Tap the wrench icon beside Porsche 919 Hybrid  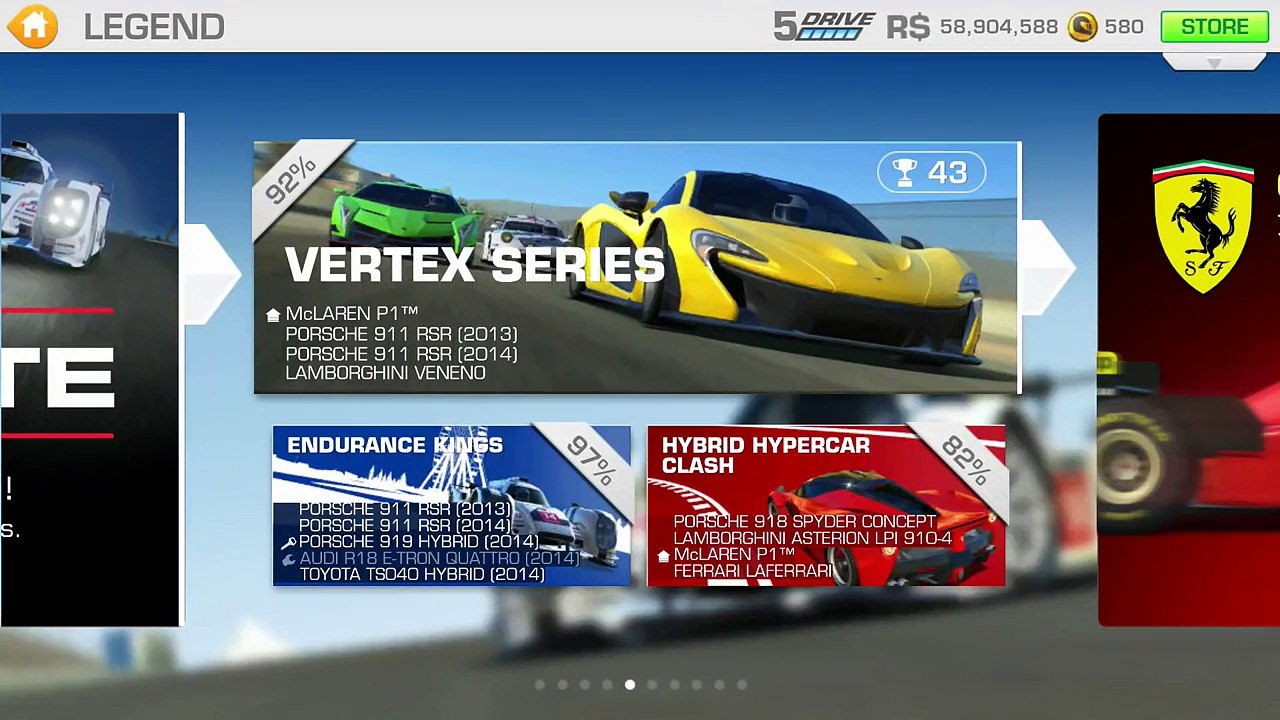pyautogui.click(x=289, y=543)
